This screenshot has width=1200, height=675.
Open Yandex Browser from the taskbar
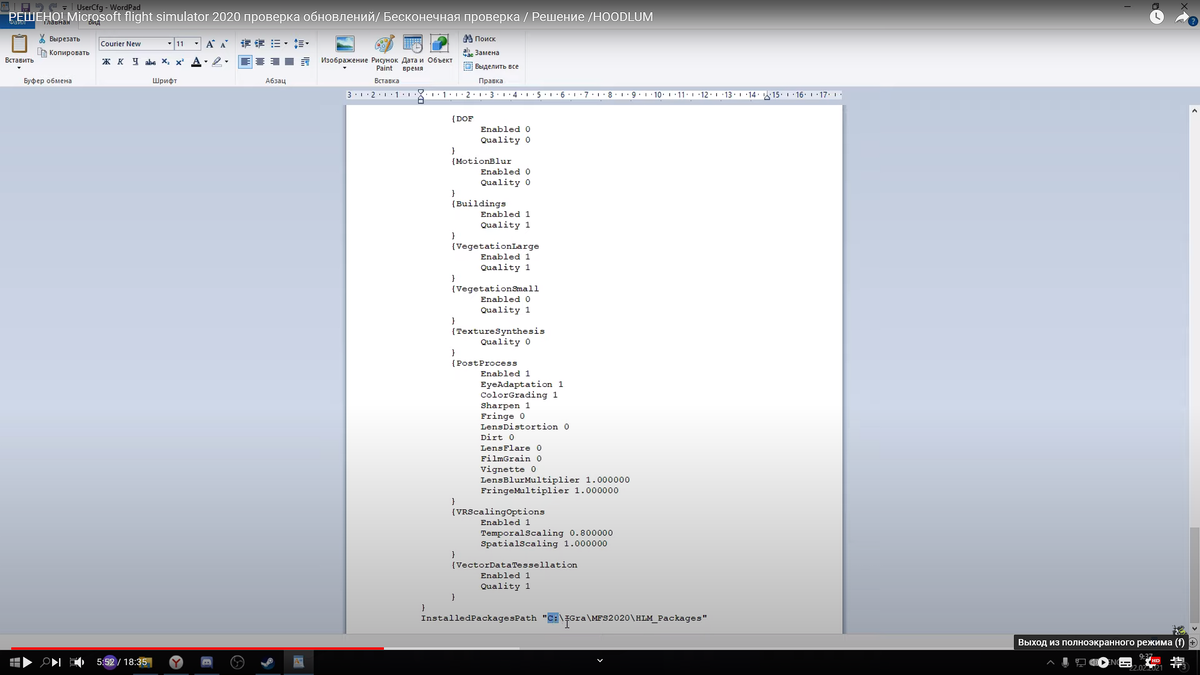point(175,662)
